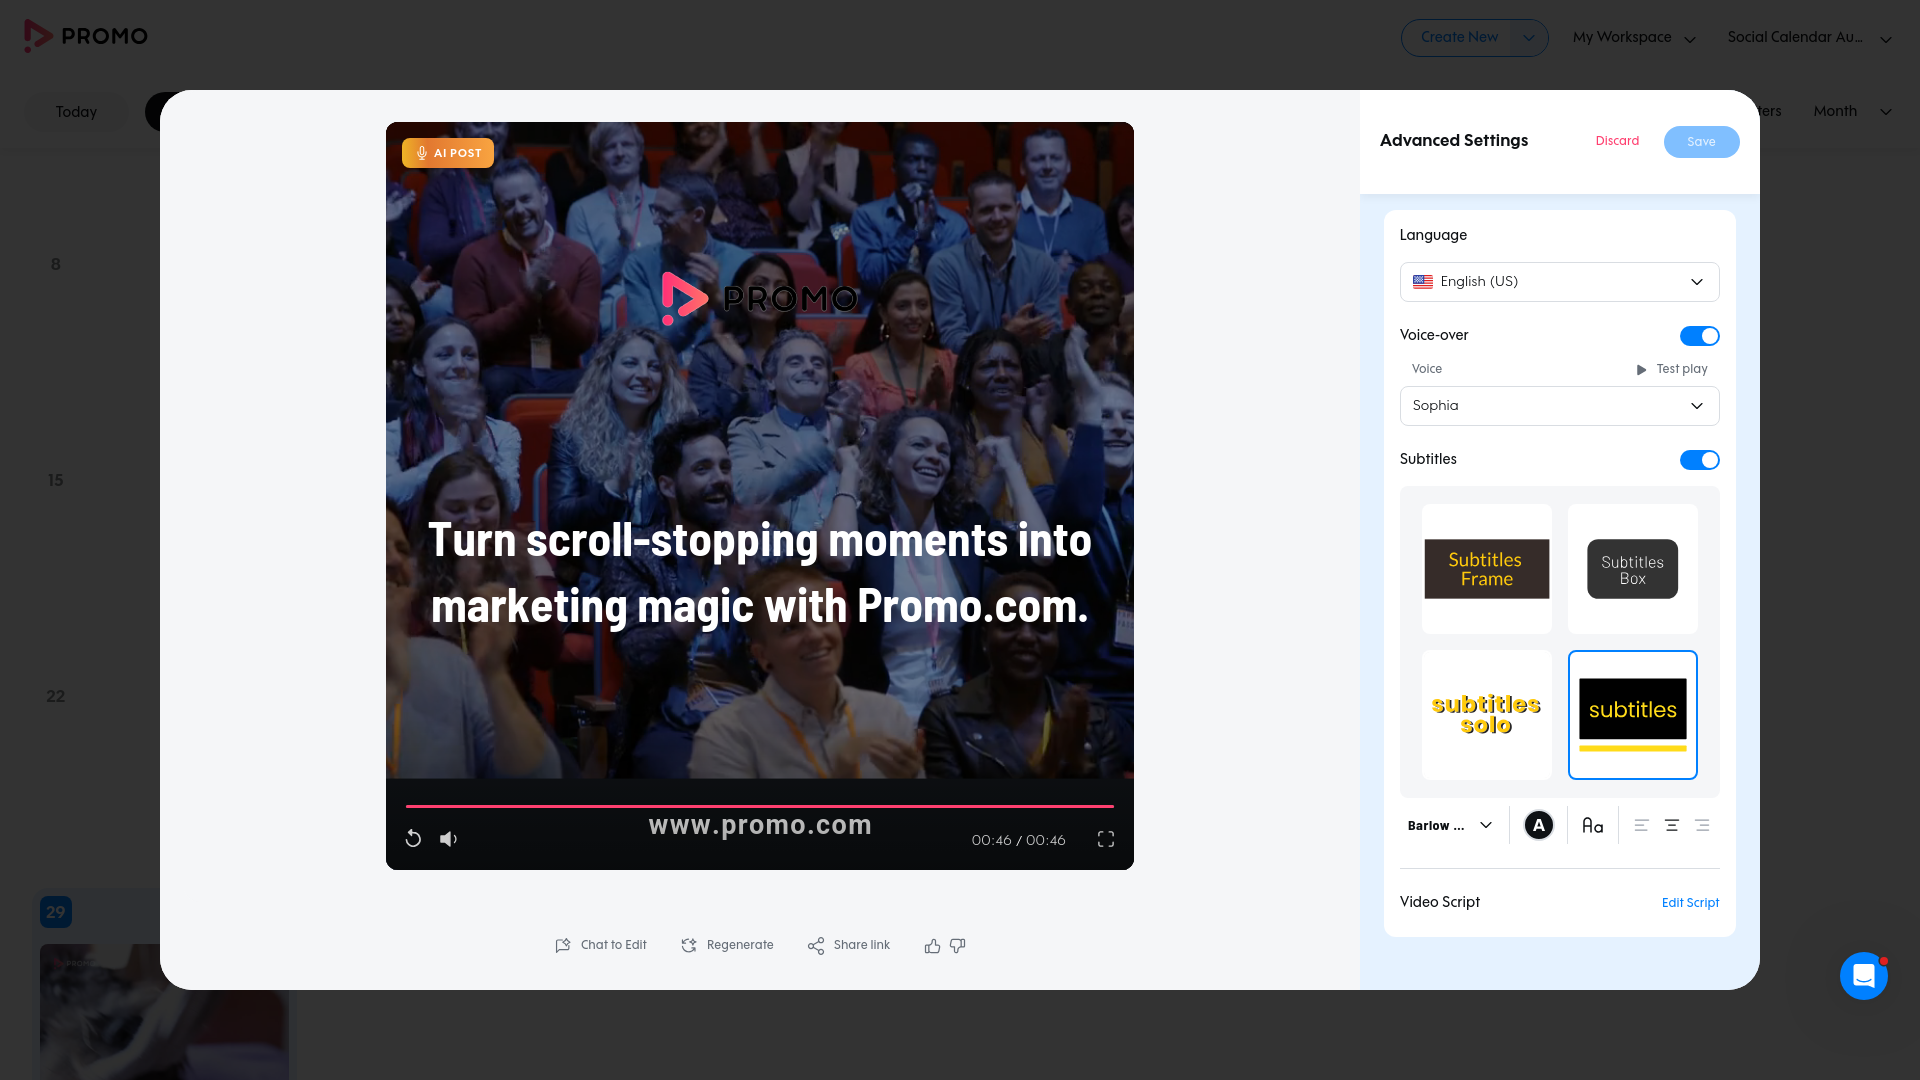1920x1080 pixels.
Task: Open the support chat bubble
Action: click(x=1864, y=976)
